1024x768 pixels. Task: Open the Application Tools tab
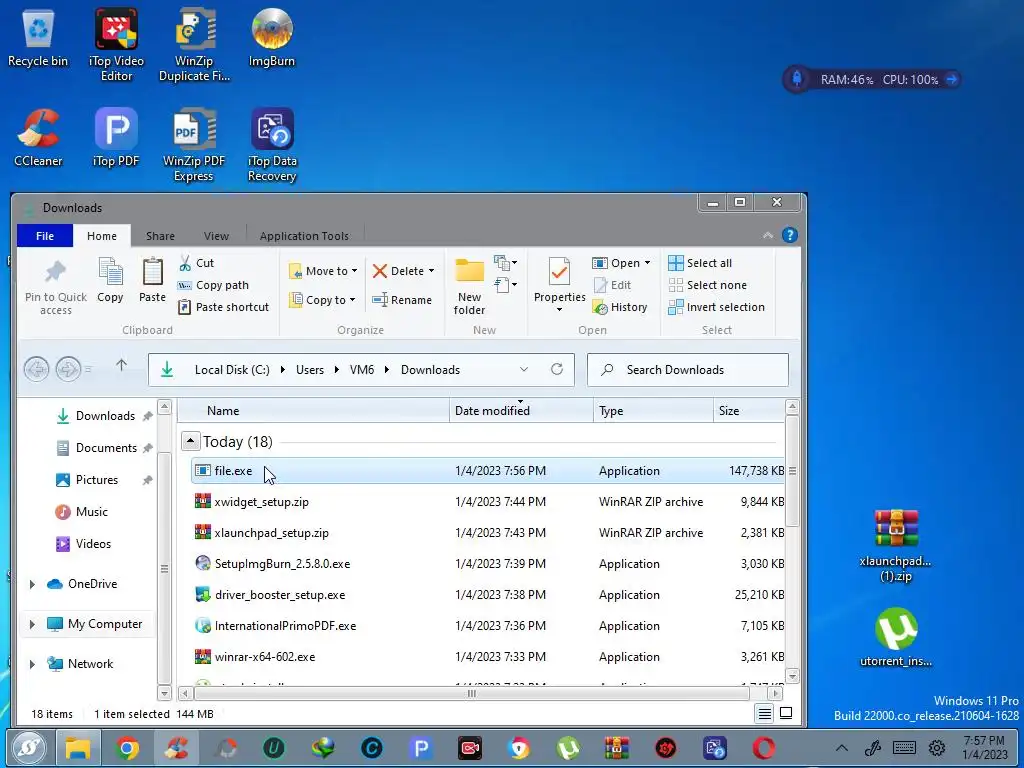[x=304, y=236]
